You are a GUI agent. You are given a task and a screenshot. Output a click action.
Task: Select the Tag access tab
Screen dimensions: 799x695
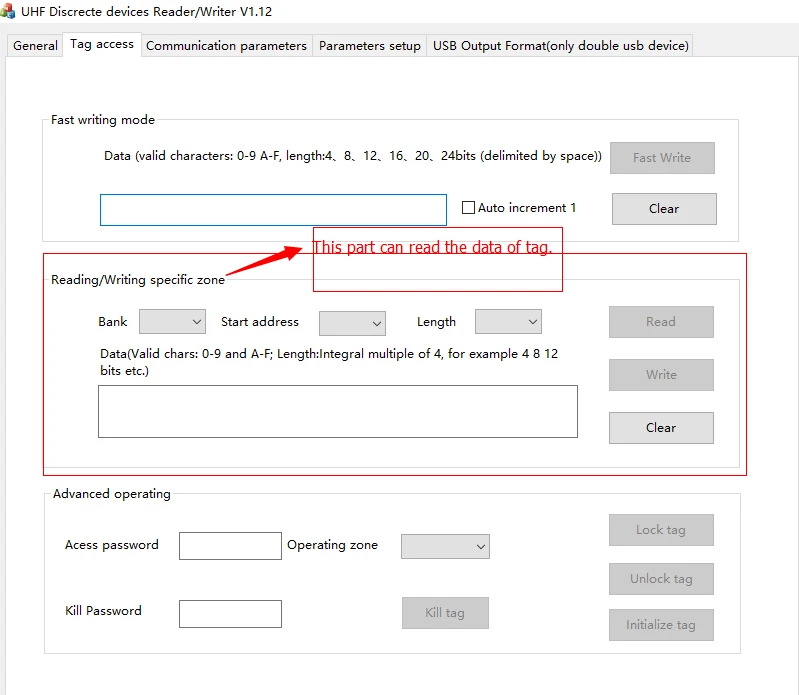(x=102, y=44)
